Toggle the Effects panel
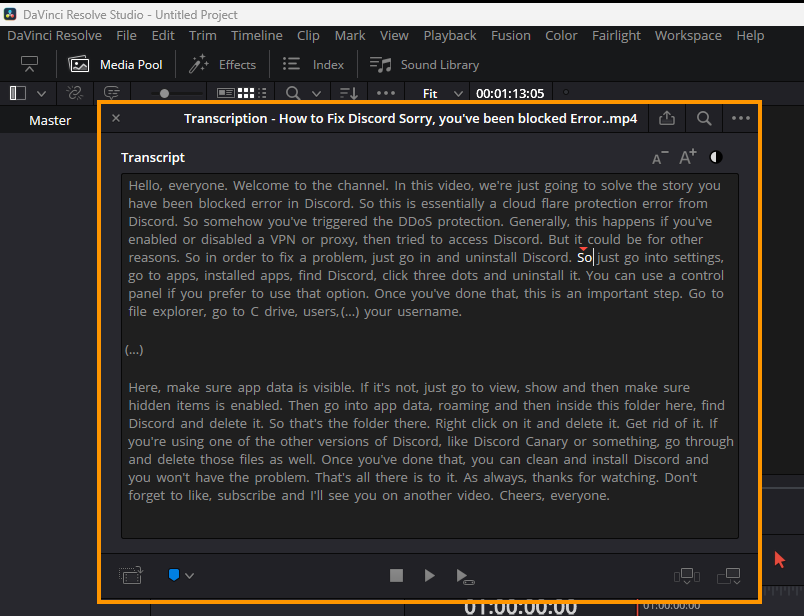Viewport: 804px width, 616px height. [x=222, y=65]
